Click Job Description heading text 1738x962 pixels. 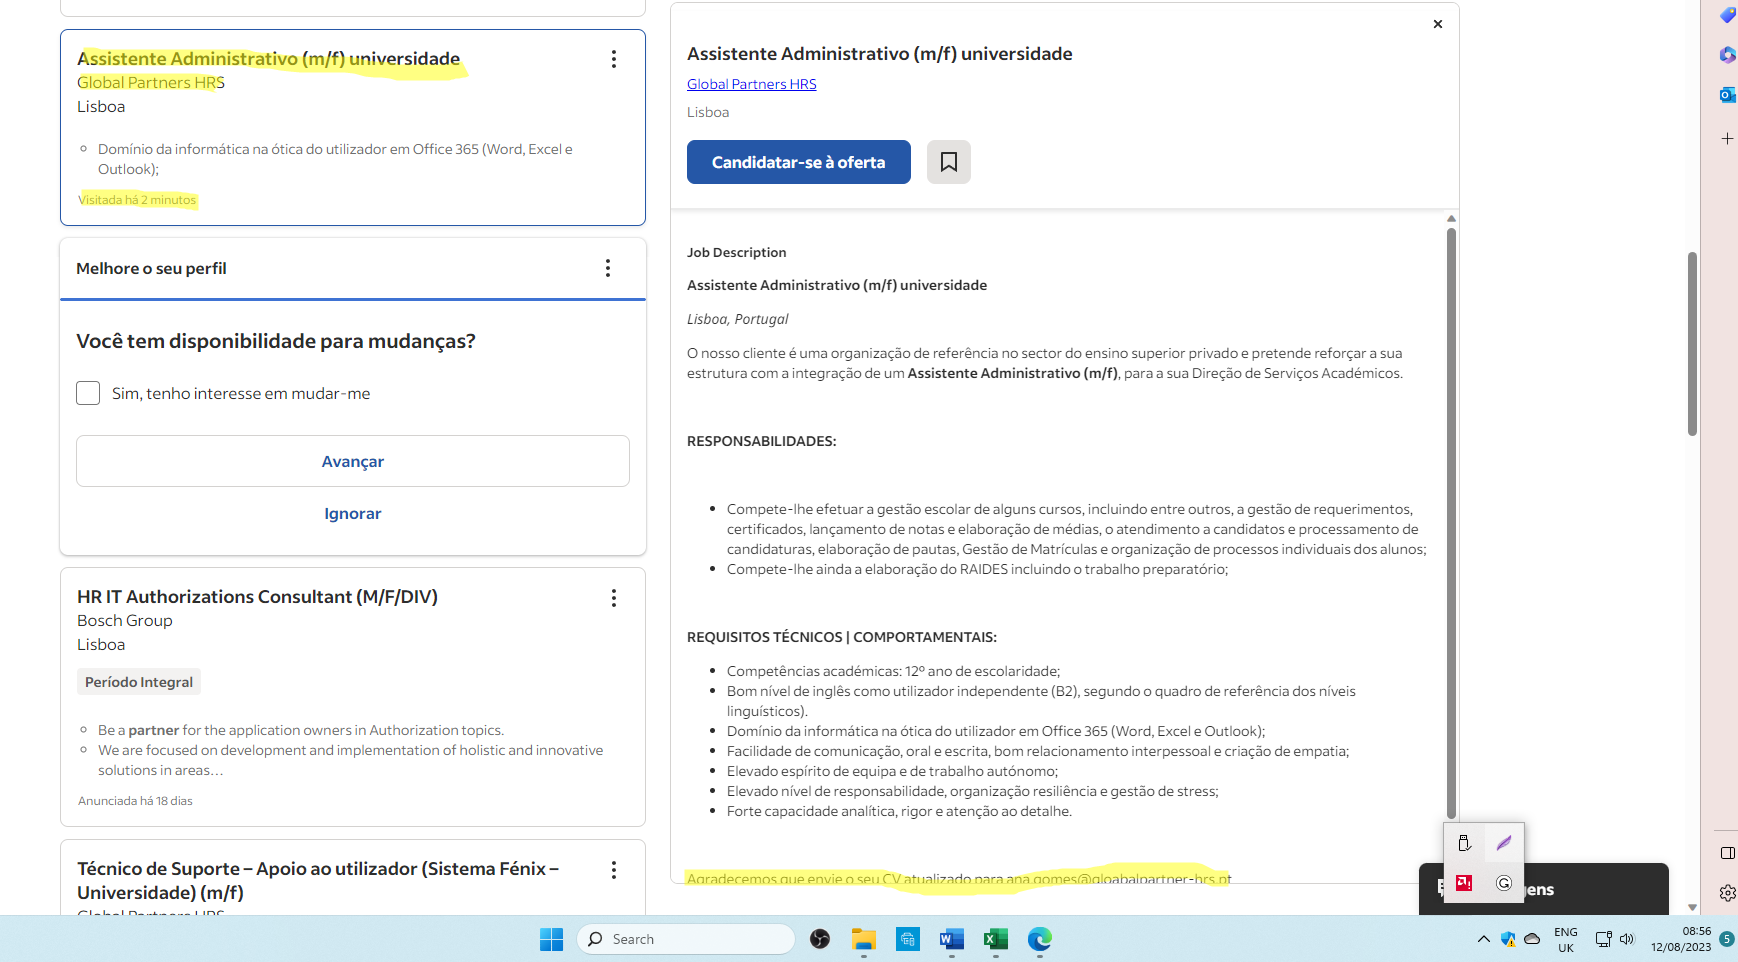click(x=737, y=253)
